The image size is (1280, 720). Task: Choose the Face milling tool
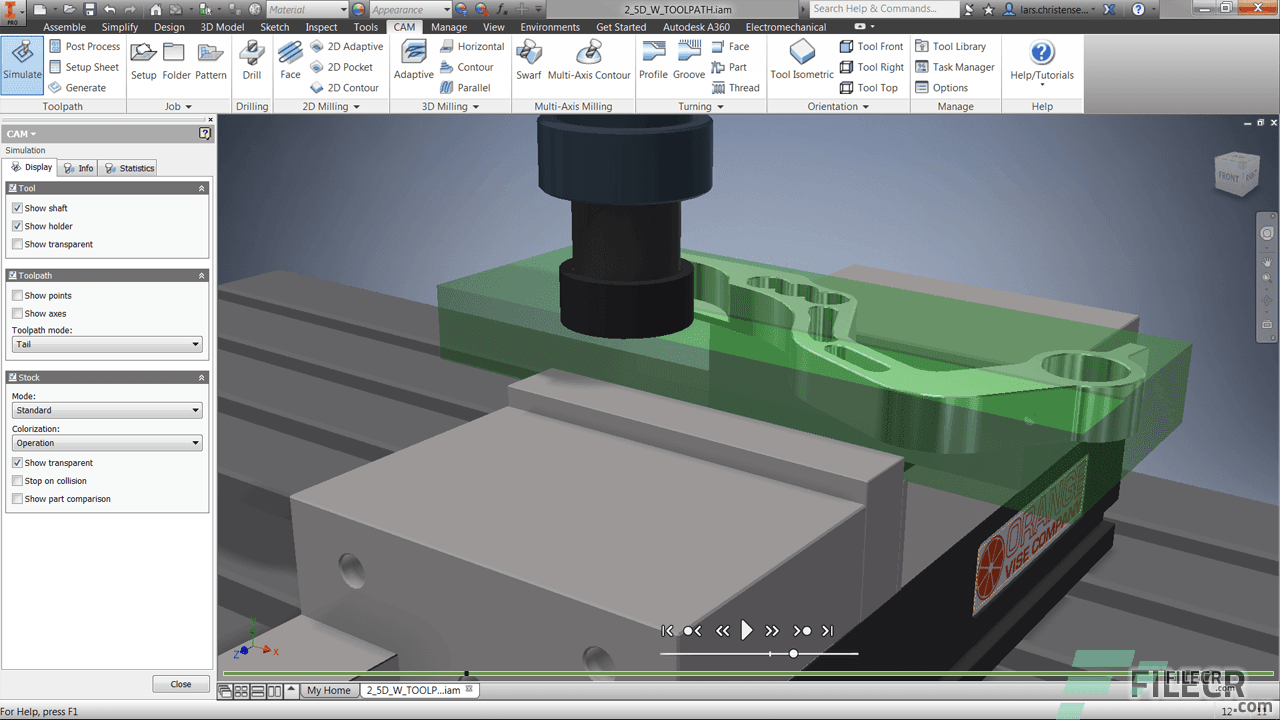click(x=290, y=59)
